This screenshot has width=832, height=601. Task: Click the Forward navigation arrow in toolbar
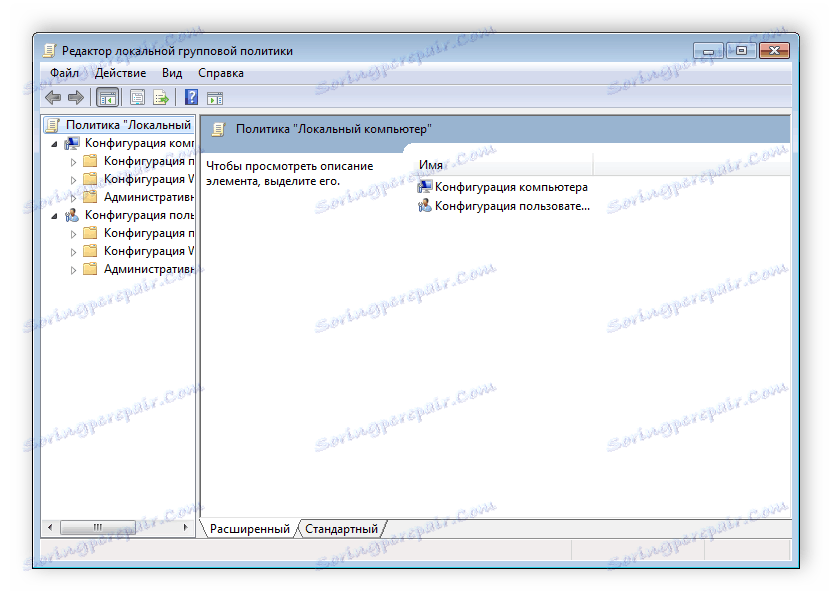(x=77, y=97)
